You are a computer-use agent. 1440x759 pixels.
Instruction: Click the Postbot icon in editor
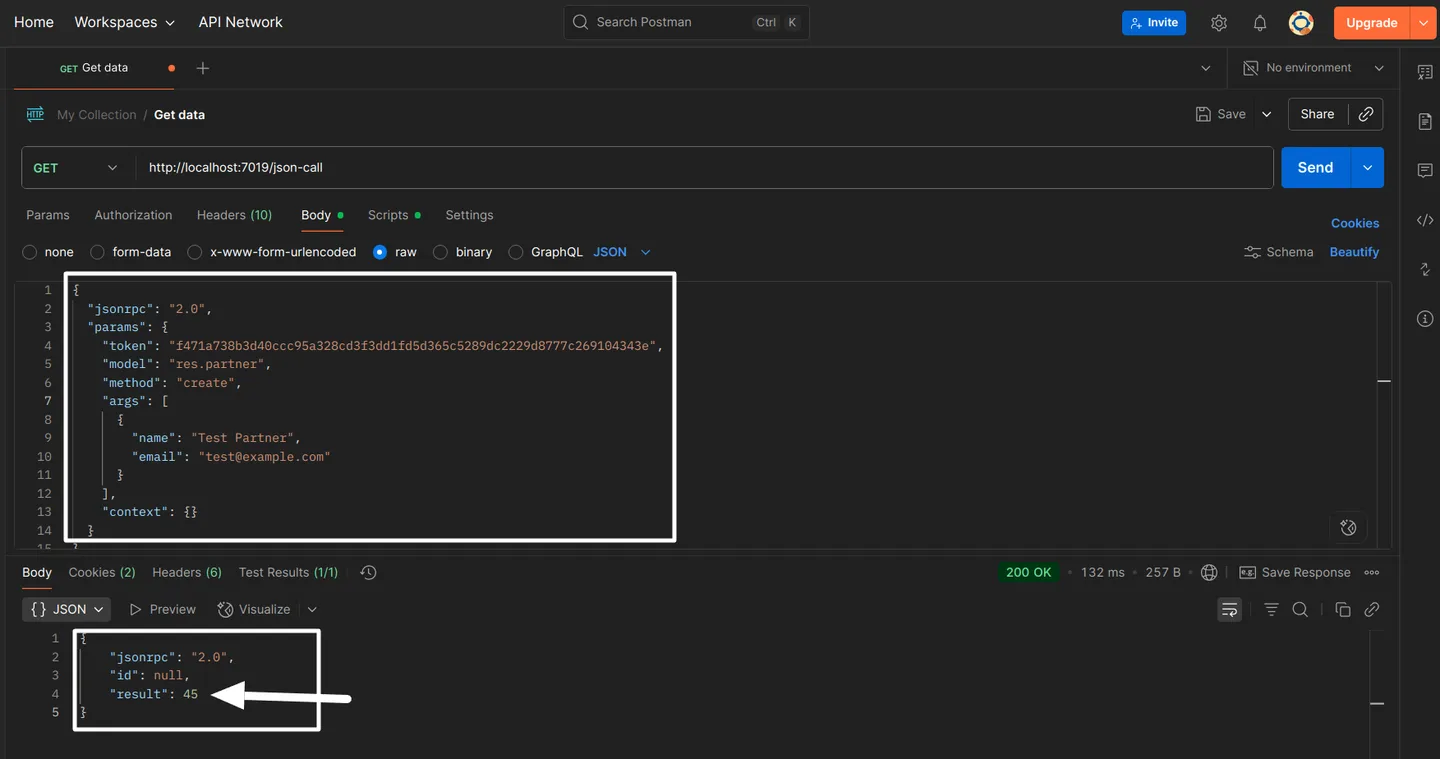(x=1348, y=527)
